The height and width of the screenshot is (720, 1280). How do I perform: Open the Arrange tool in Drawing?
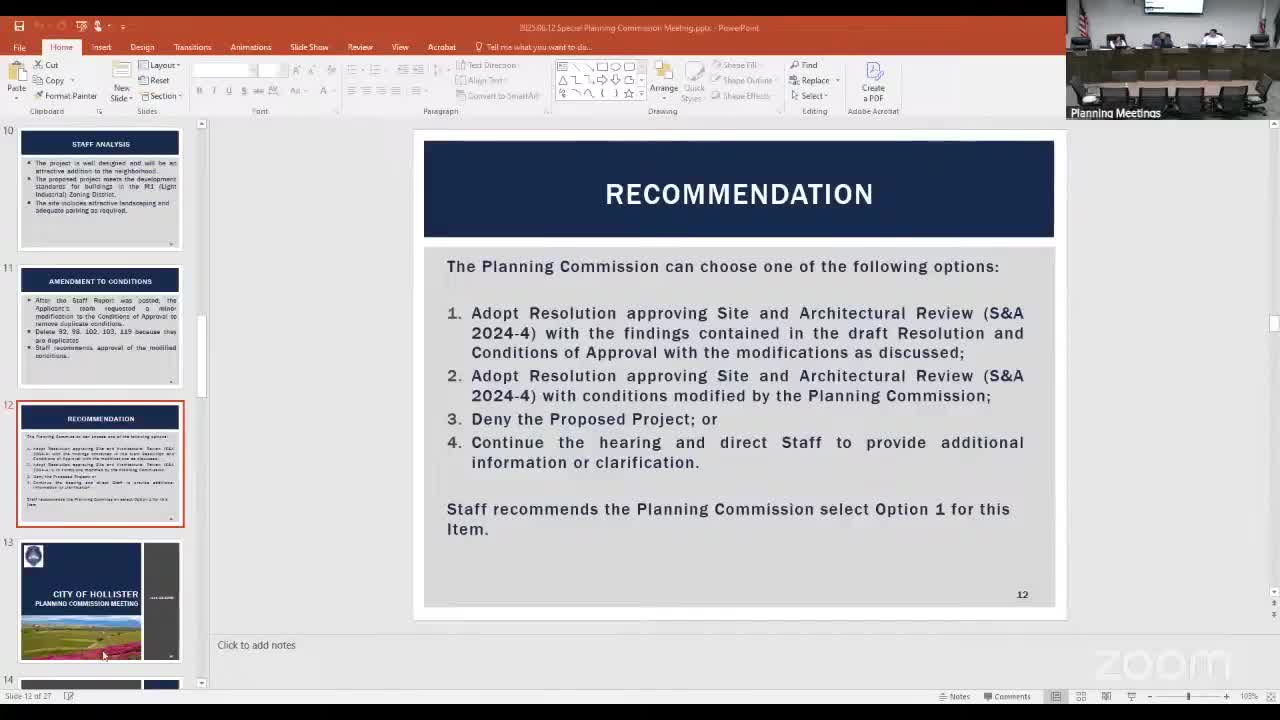(663, 80)
